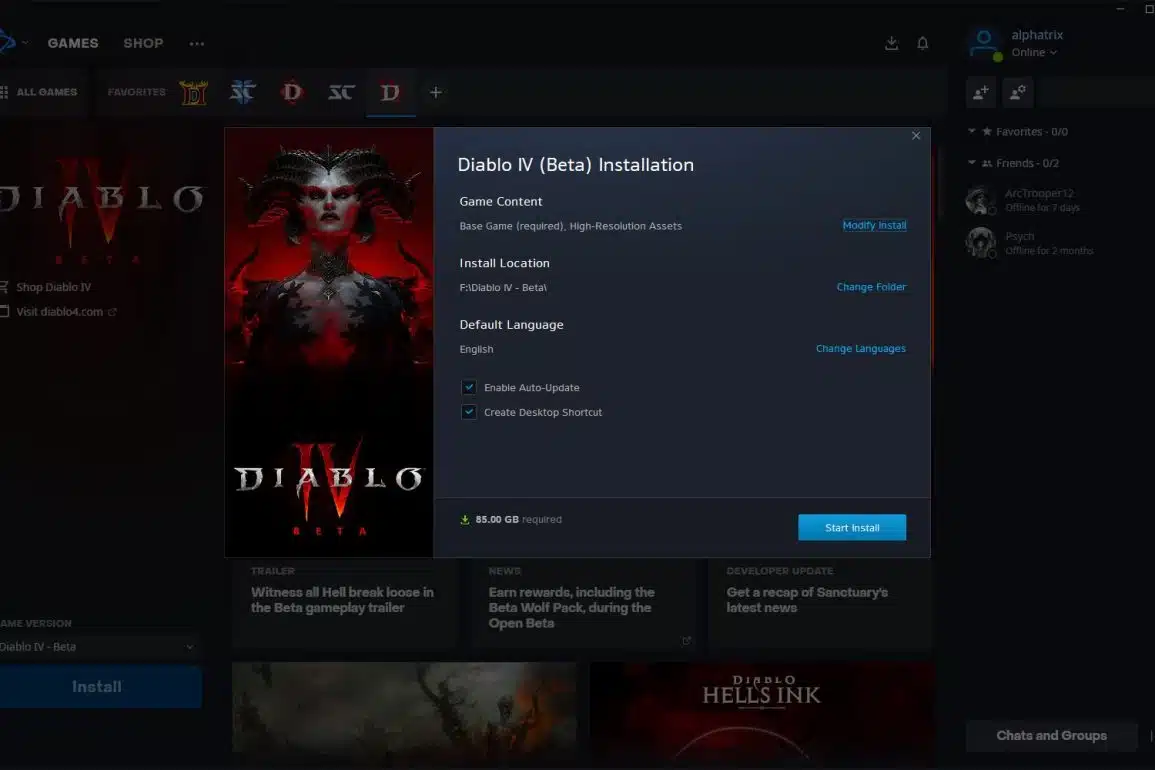Click the alphatrix profile avatar
Screen dimensions: 1155x770
(x=984, y=43)
